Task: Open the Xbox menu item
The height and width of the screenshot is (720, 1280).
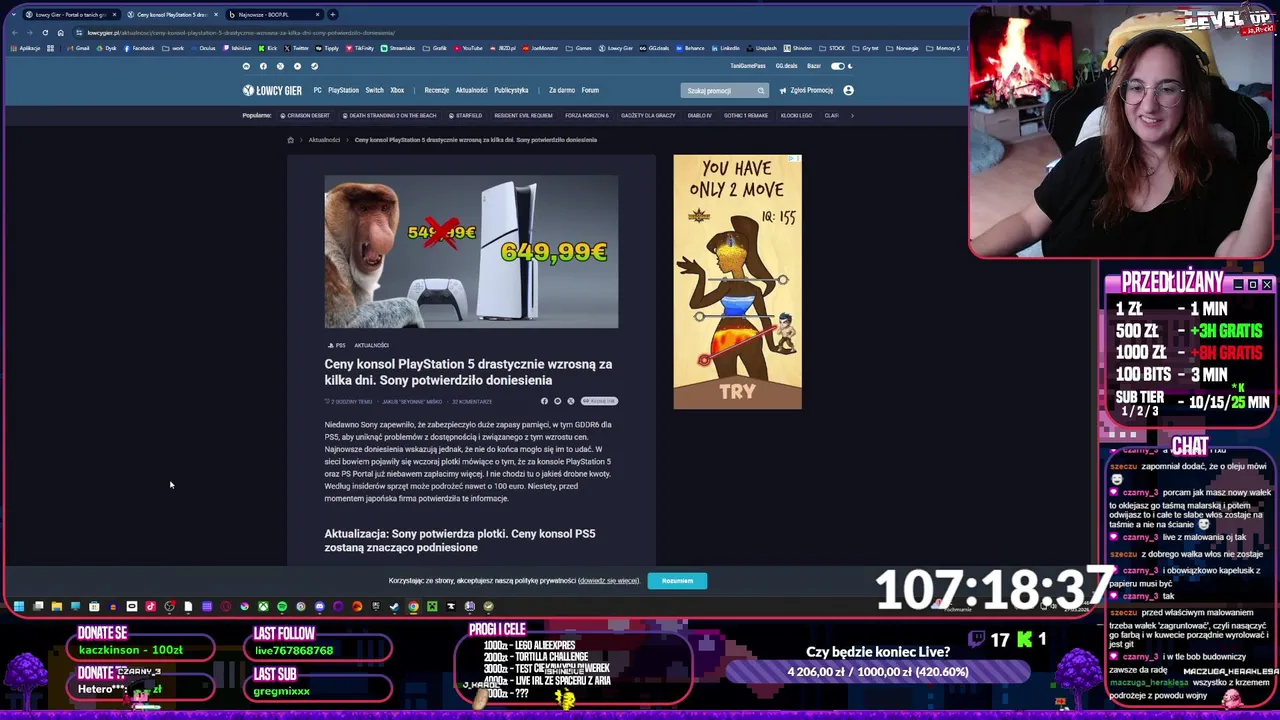Action: pos(397,90)
